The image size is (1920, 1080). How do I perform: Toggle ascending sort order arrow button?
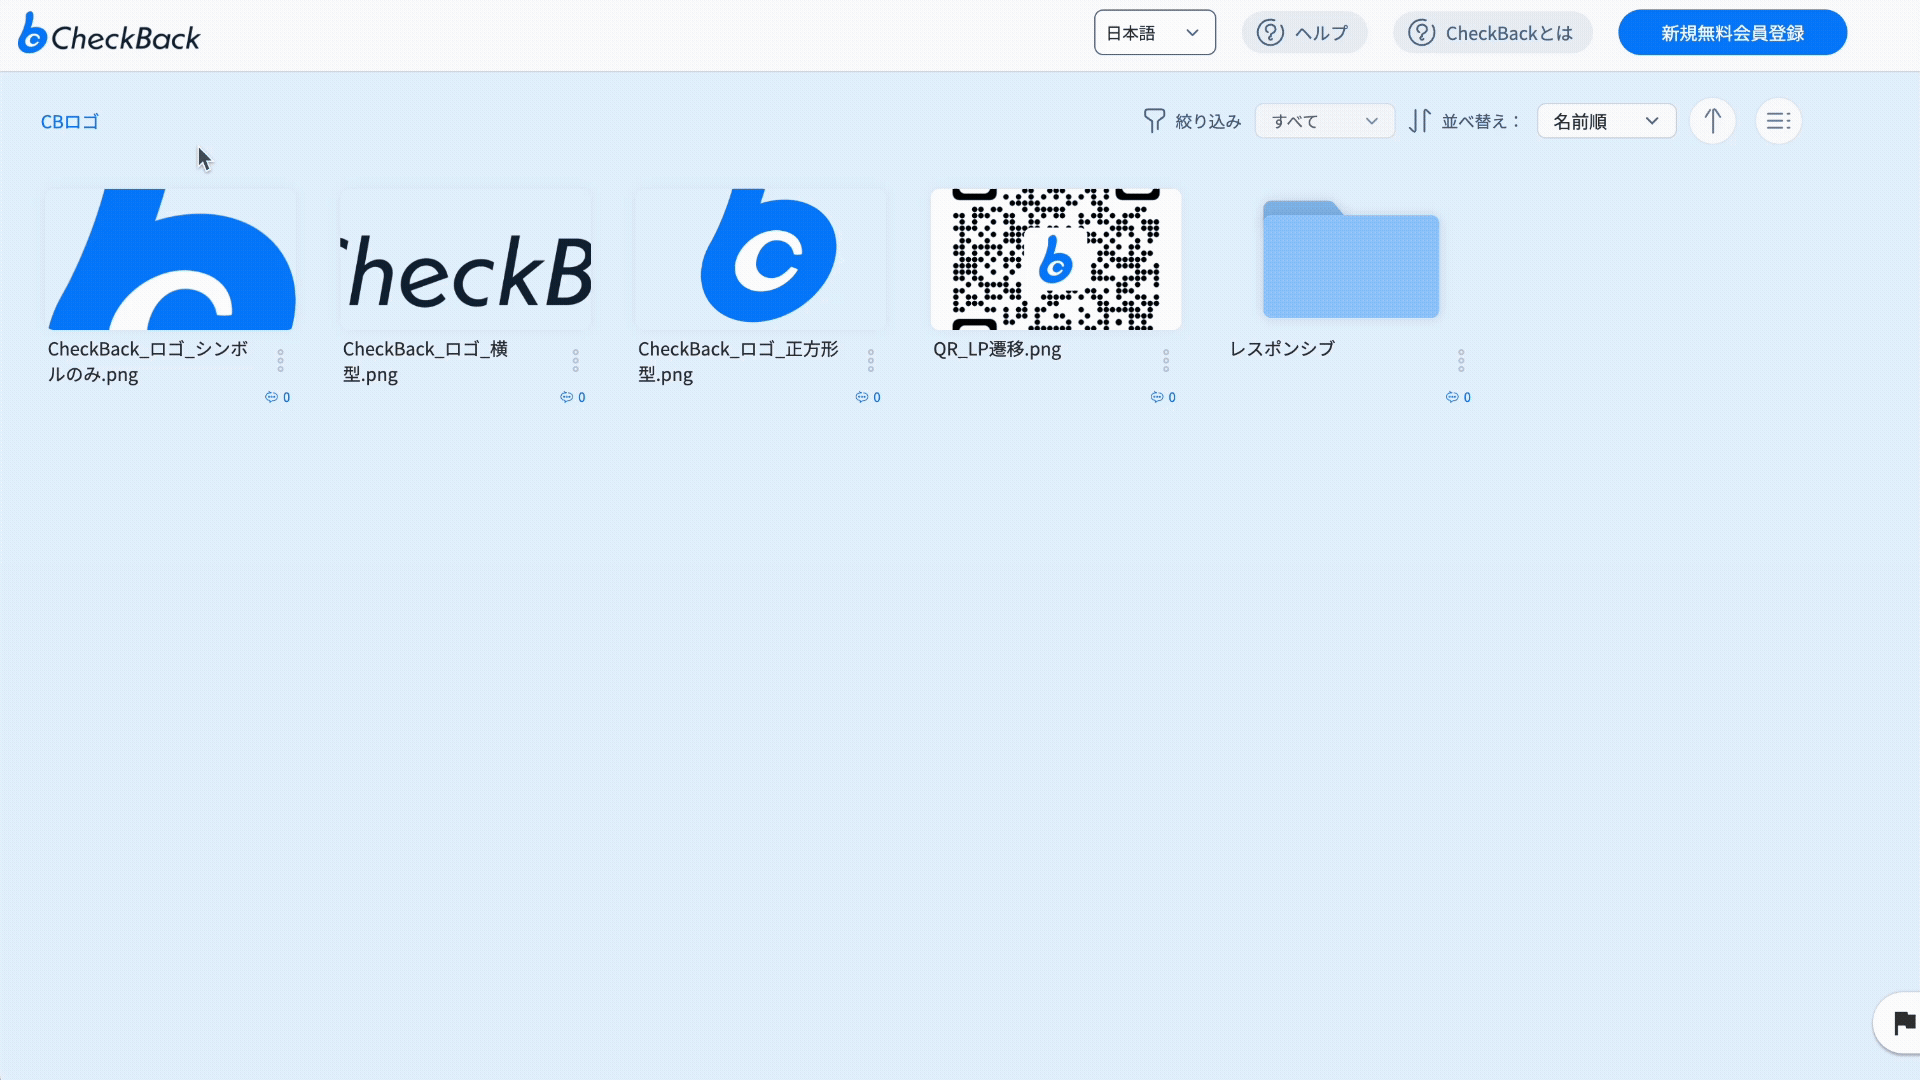click(1712, 121)
